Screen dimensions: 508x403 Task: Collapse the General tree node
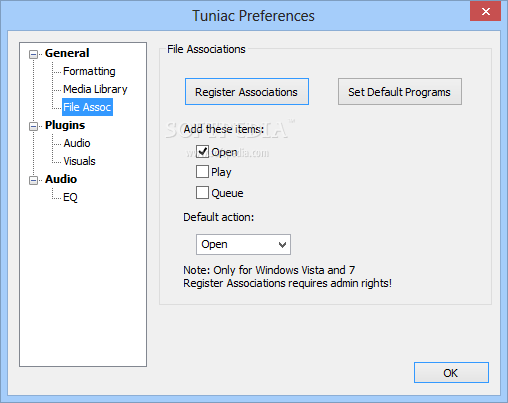click(33, 54)
